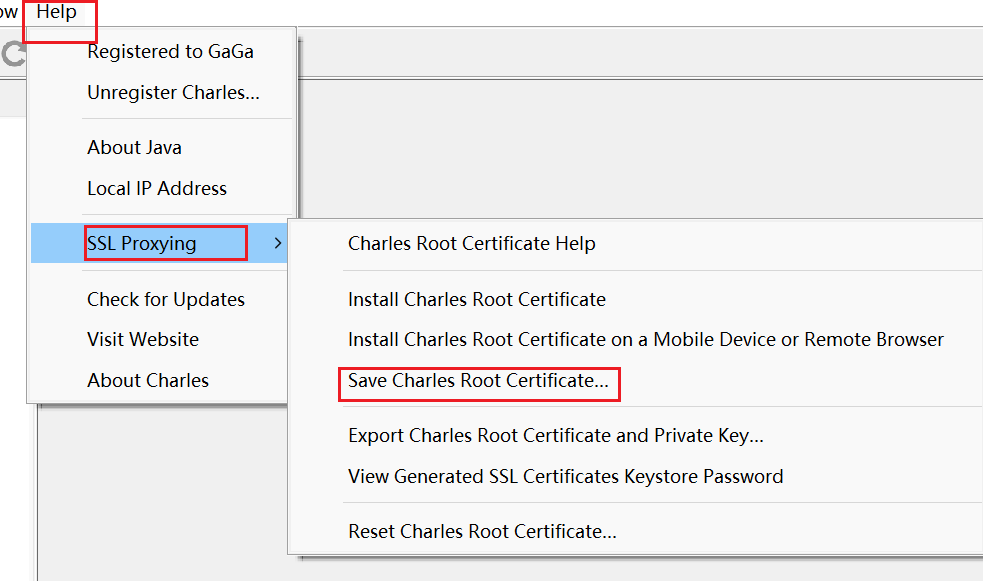View Generated SSL Certificates Keystore Password
Image resolution: width=983 pixels, height=581 pixels.
click(565, 477)
